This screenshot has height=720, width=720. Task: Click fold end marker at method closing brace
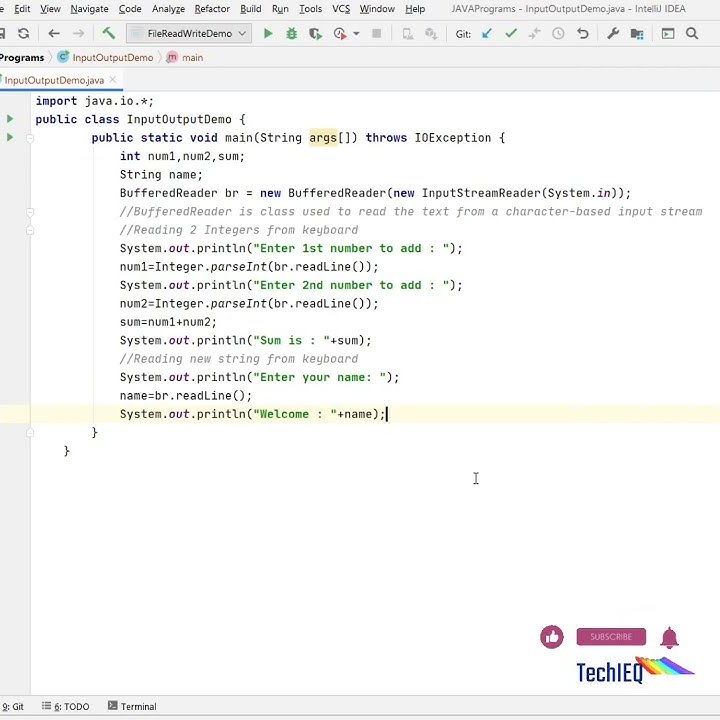[30, 433]
